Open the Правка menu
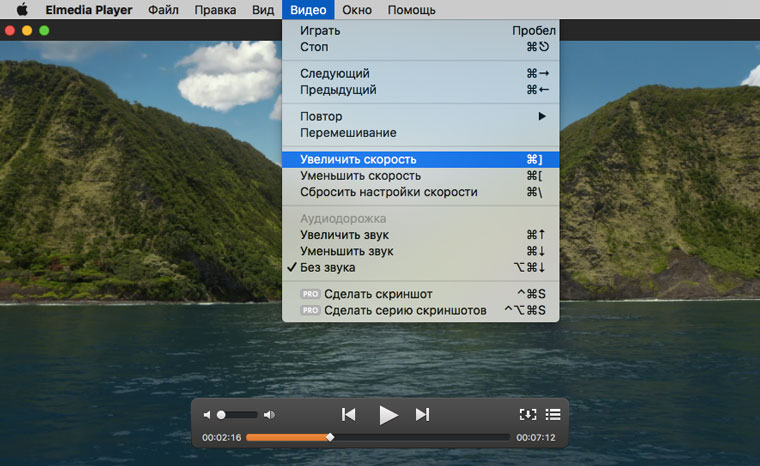This screenshot has width=760, height=466. 215,10
